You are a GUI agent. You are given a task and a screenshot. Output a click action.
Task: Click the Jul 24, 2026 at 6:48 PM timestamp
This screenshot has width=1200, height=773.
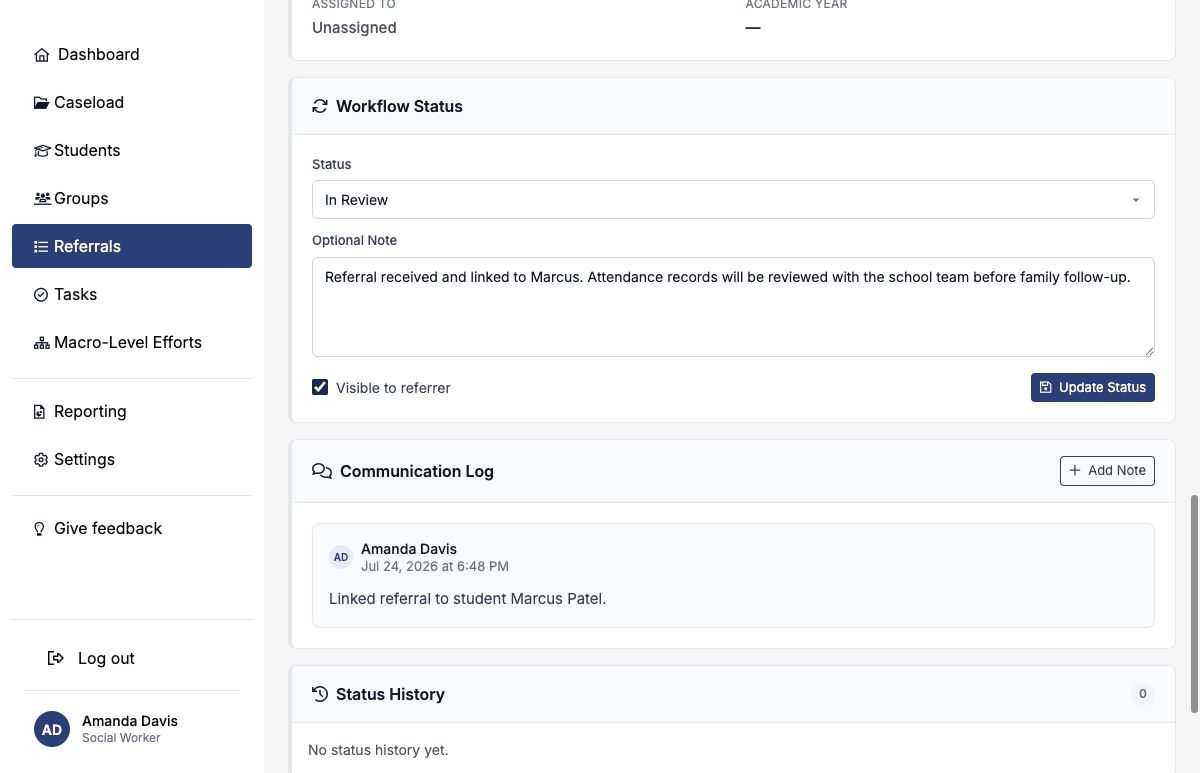pyautogui.click(x=435, y=566)
